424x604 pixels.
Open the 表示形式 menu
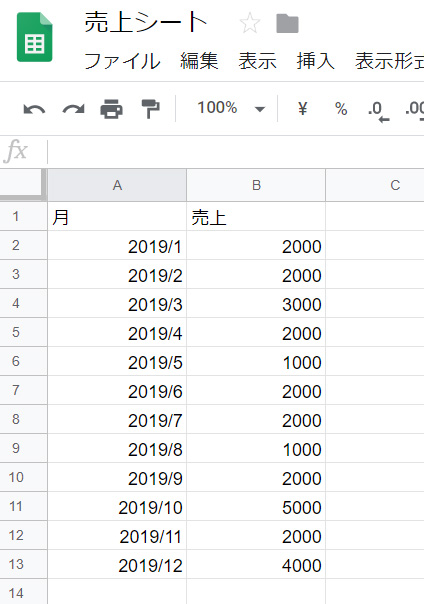389,61
